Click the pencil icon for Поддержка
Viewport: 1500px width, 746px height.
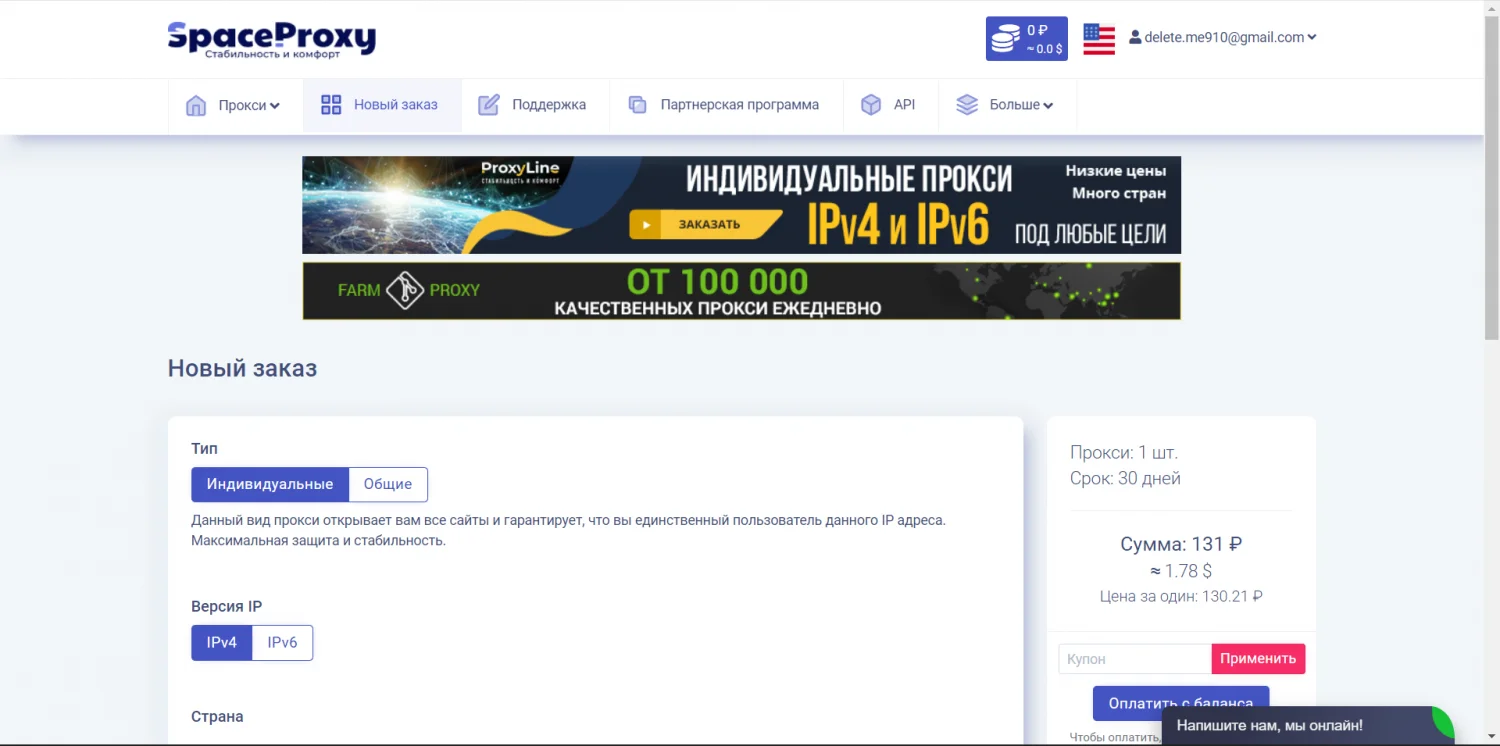[x=488, y=105]
